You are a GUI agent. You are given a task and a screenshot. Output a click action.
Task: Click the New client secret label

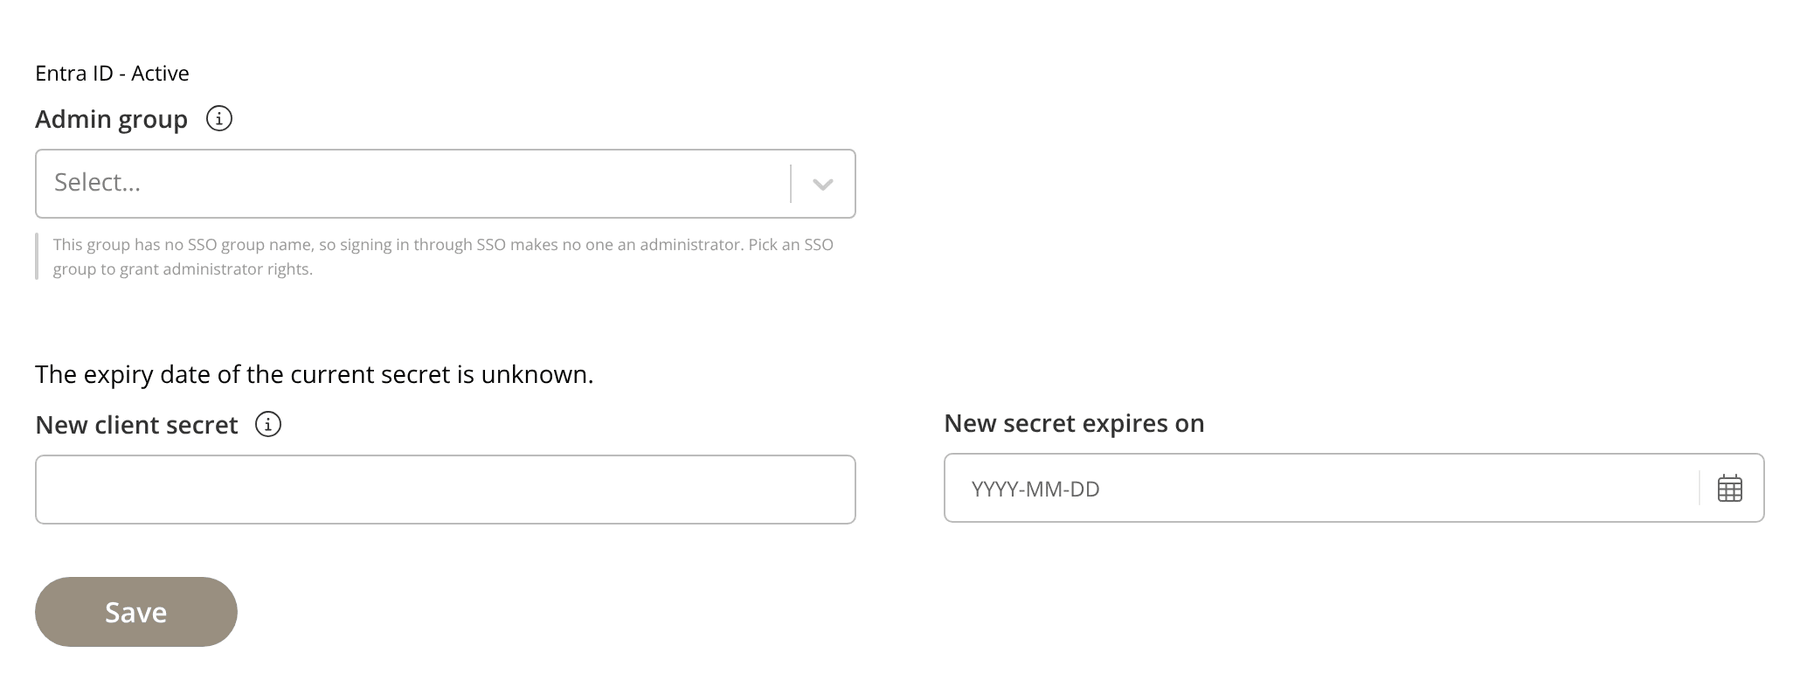pos(136,425)
